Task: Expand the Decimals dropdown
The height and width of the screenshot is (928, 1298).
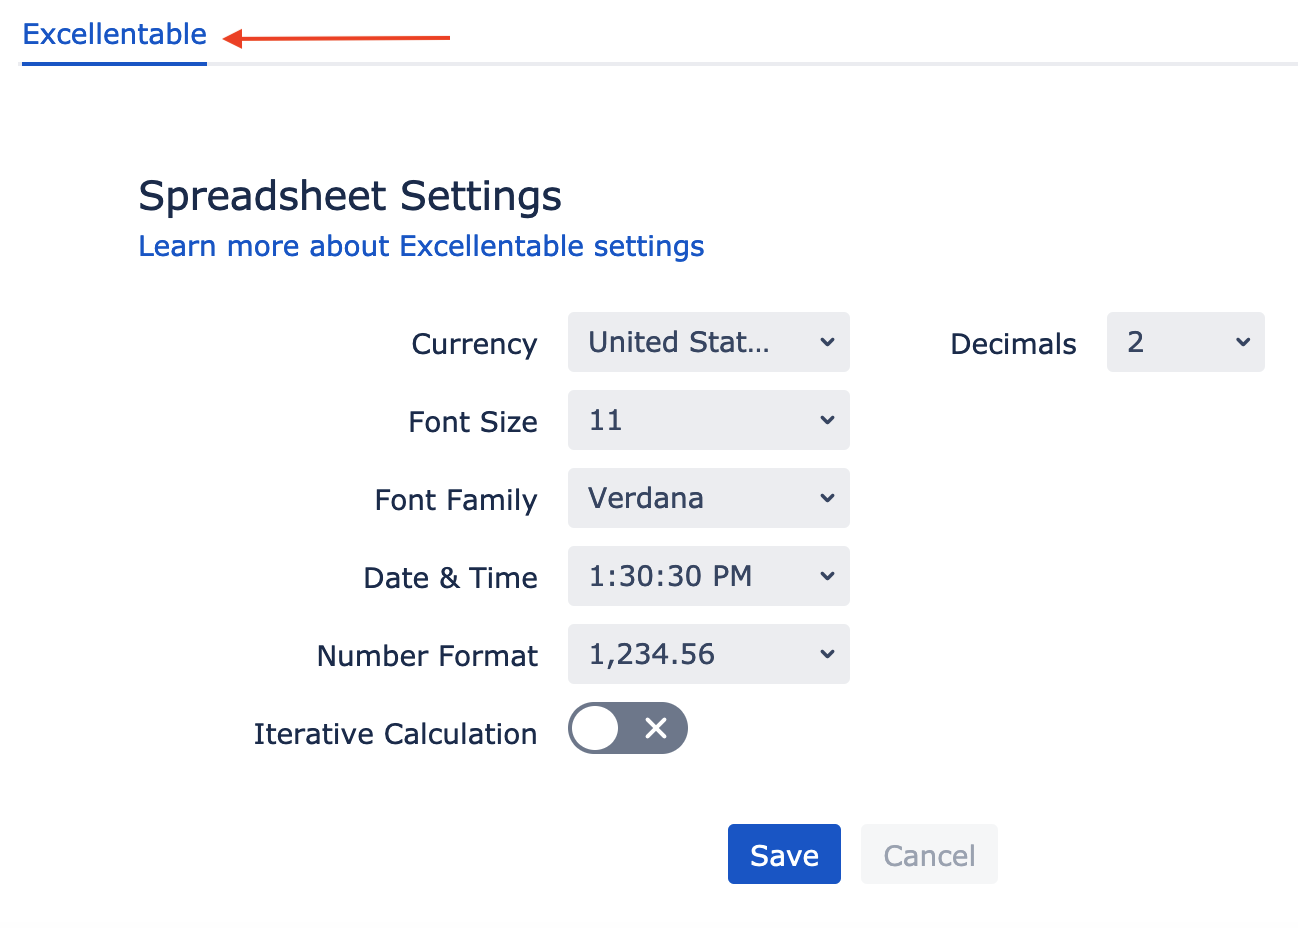Action: tap(1185, 342)
